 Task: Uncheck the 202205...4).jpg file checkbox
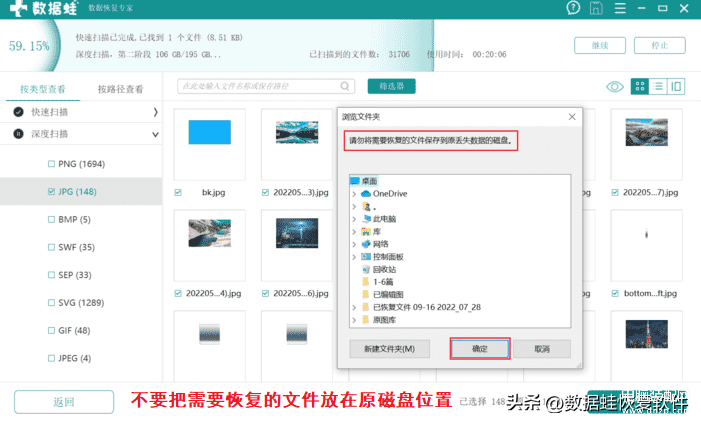[x=178, y=293]
